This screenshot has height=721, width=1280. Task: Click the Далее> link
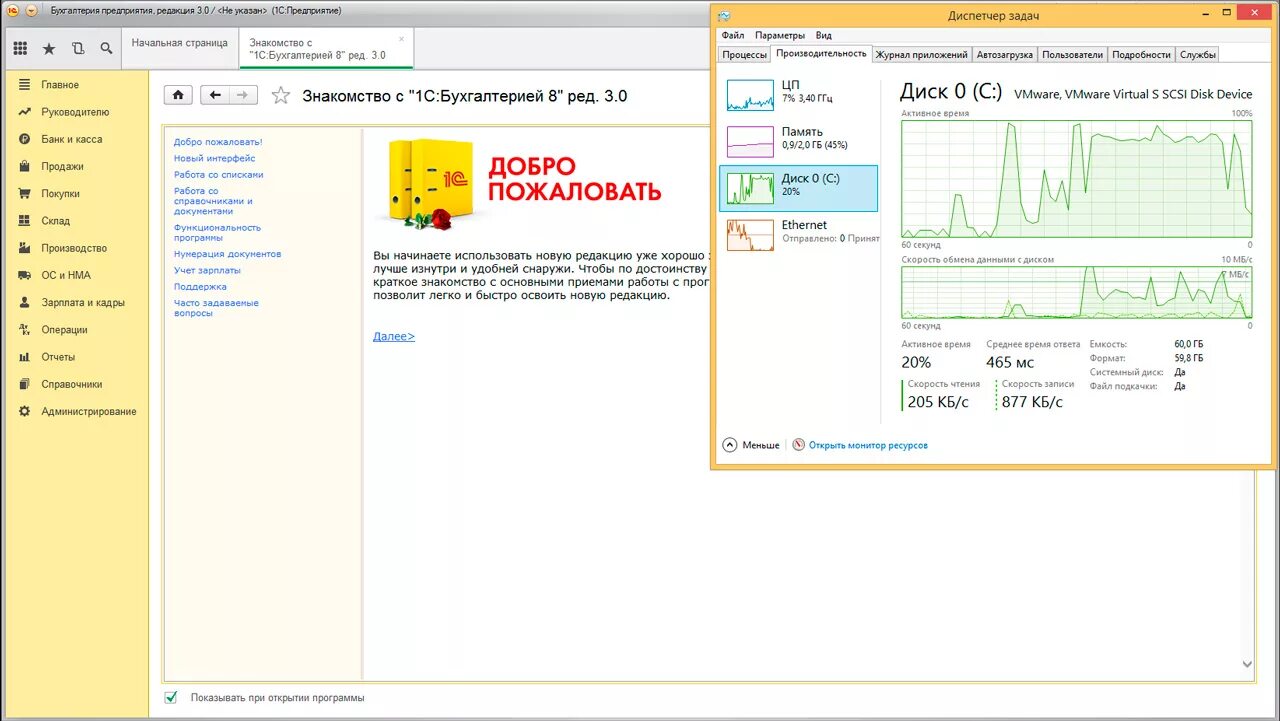click(394, 336)
